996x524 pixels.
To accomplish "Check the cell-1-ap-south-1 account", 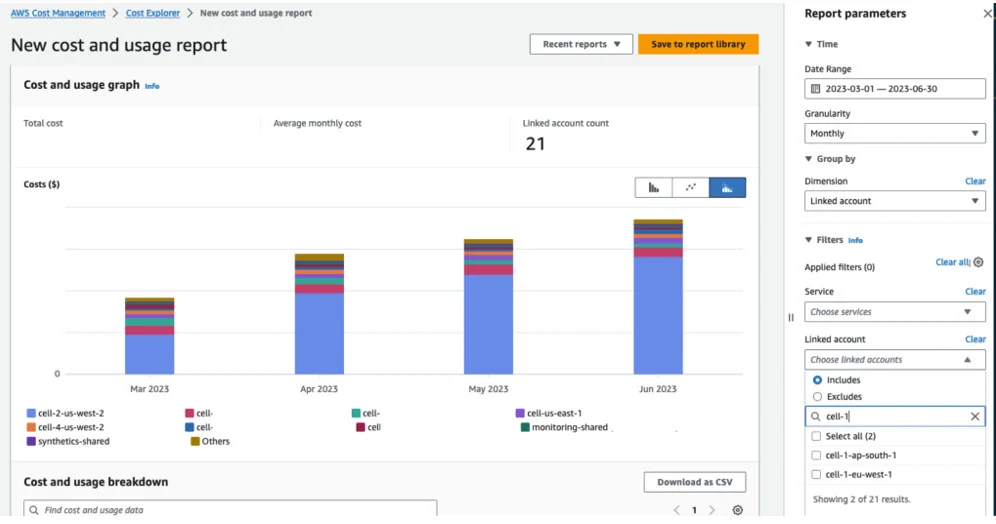I will click(x=817, y=455).
